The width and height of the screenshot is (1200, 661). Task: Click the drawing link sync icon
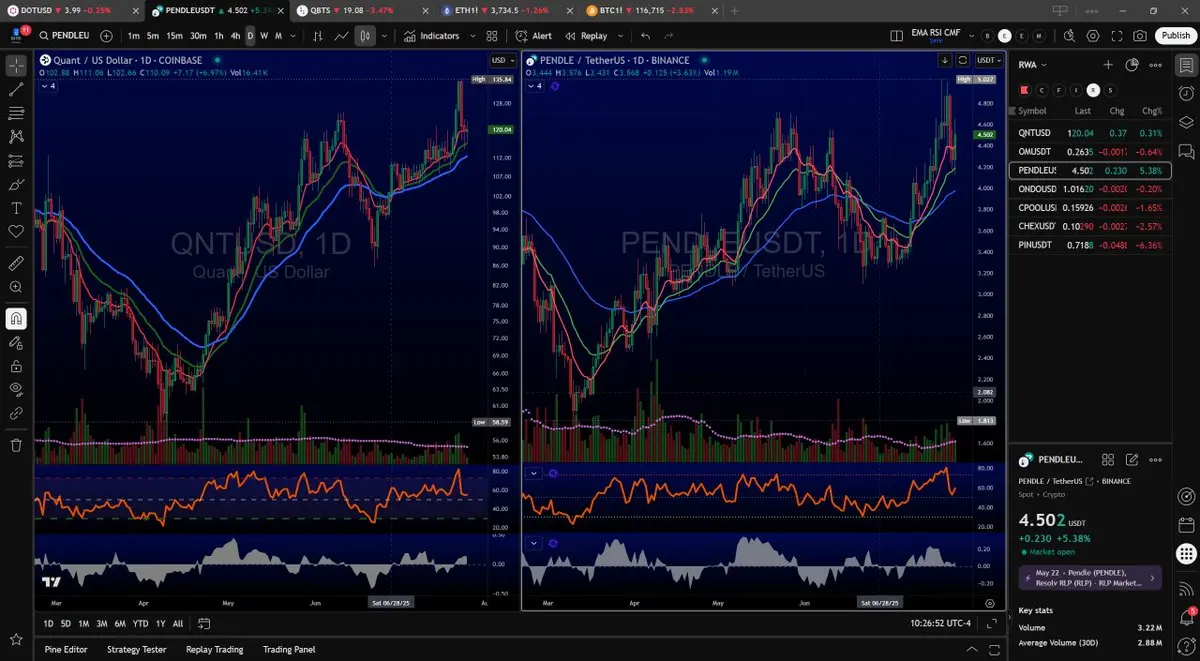point(16,413)
